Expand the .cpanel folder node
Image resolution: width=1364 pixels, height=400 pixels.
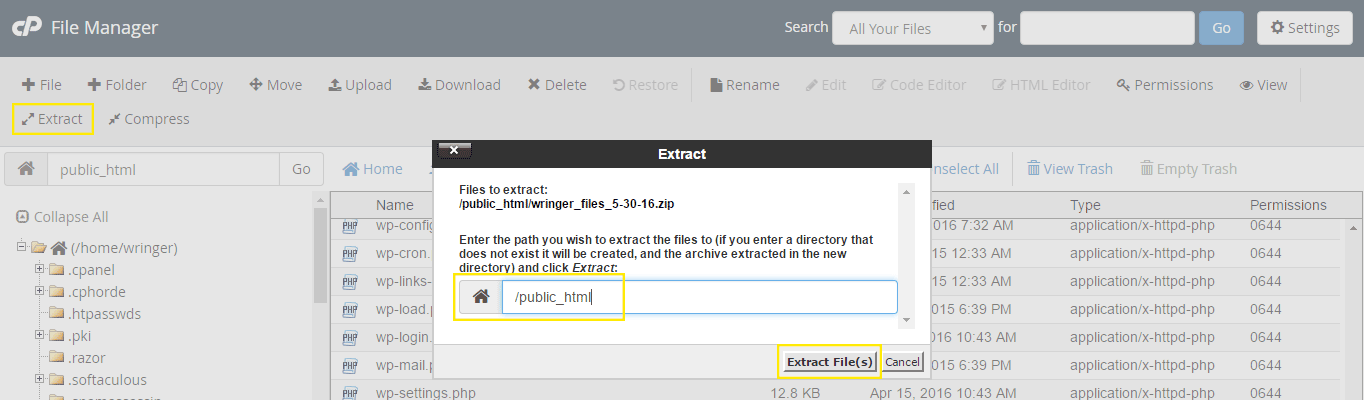coord(40,269)
